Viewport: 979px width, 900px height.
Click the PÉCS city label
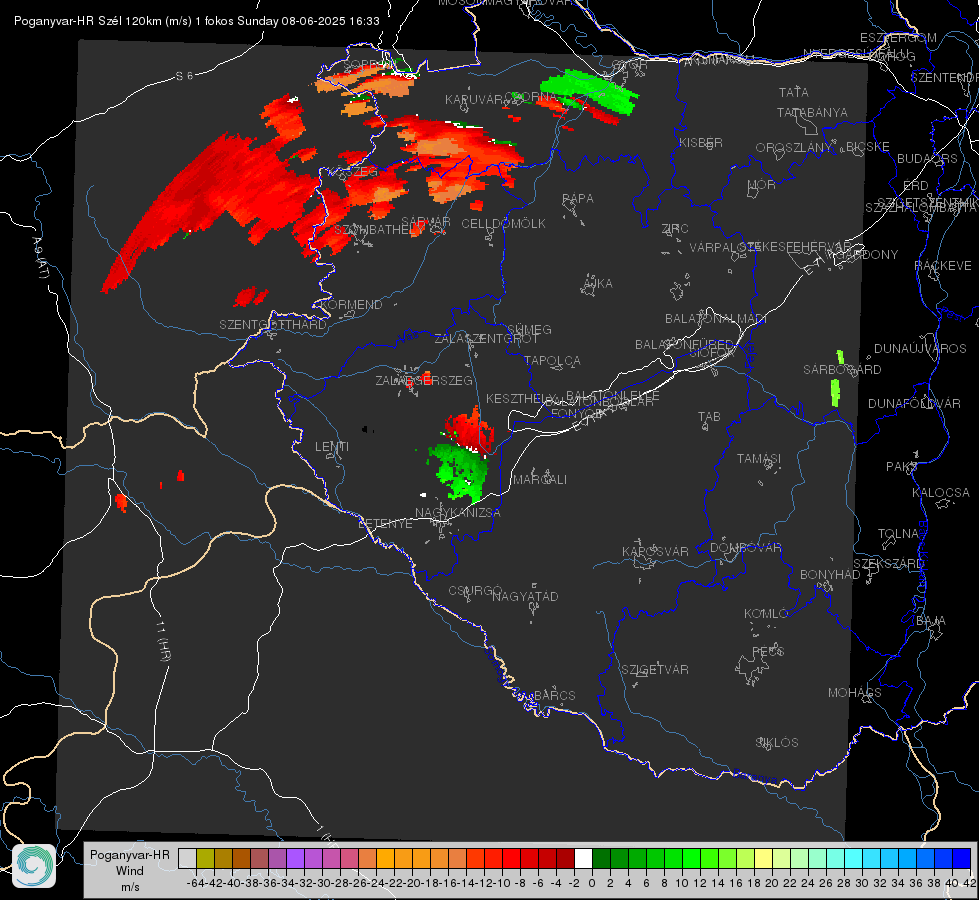tap(768, 651)
